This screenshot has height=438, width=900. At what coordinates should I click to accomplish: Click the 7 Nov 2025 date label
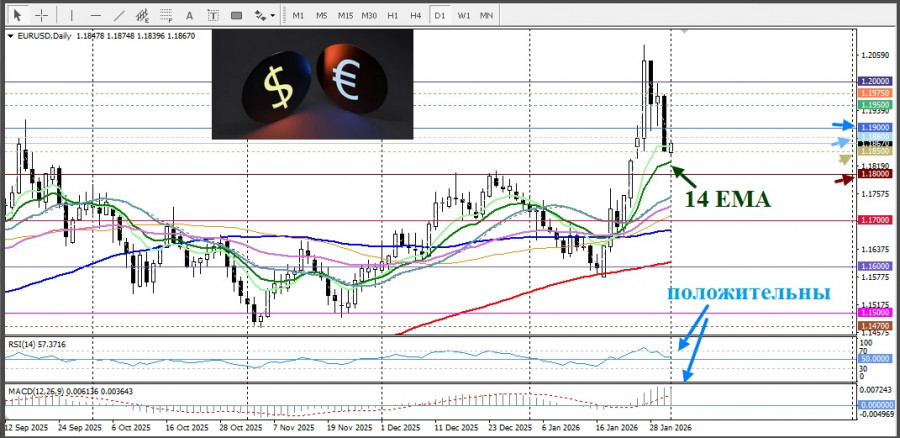coord(293,428)
